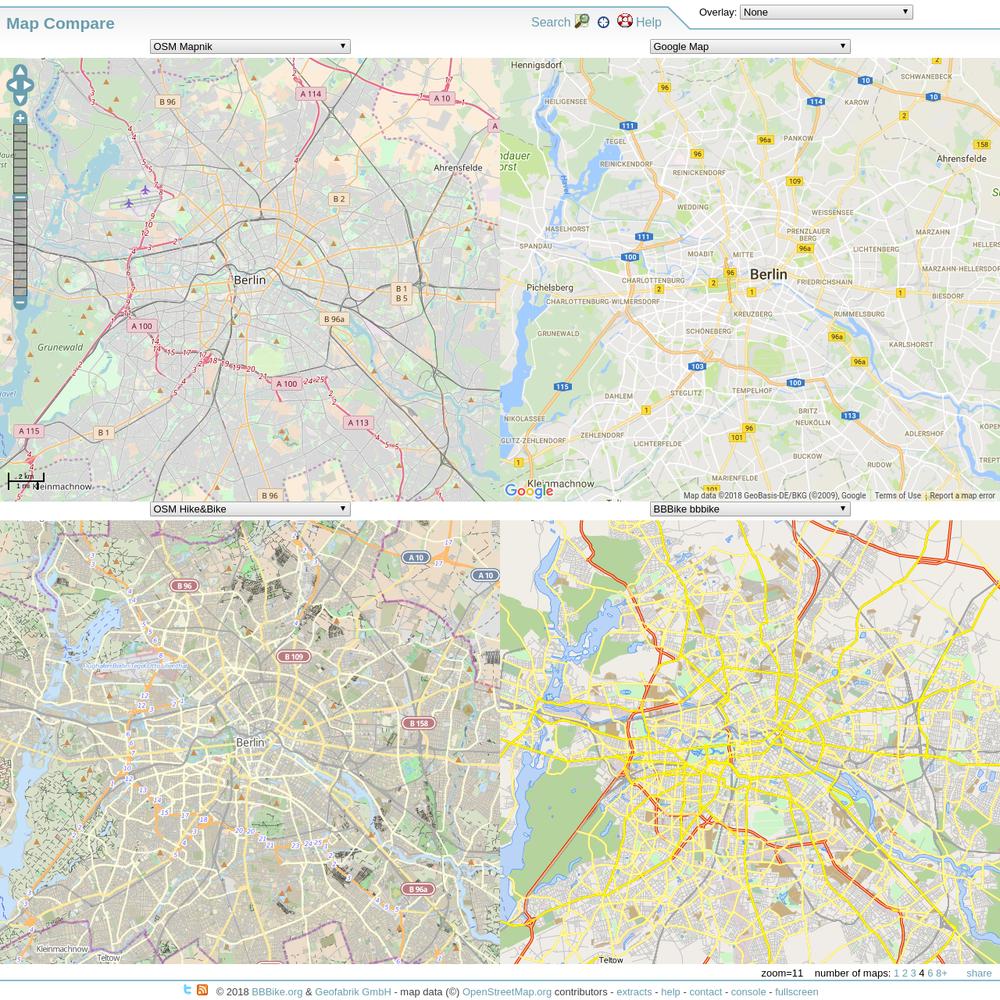Click B 158 shield on Hike&Bike map
Viewport: 1000px width, 1000px height.
(418, 723)
